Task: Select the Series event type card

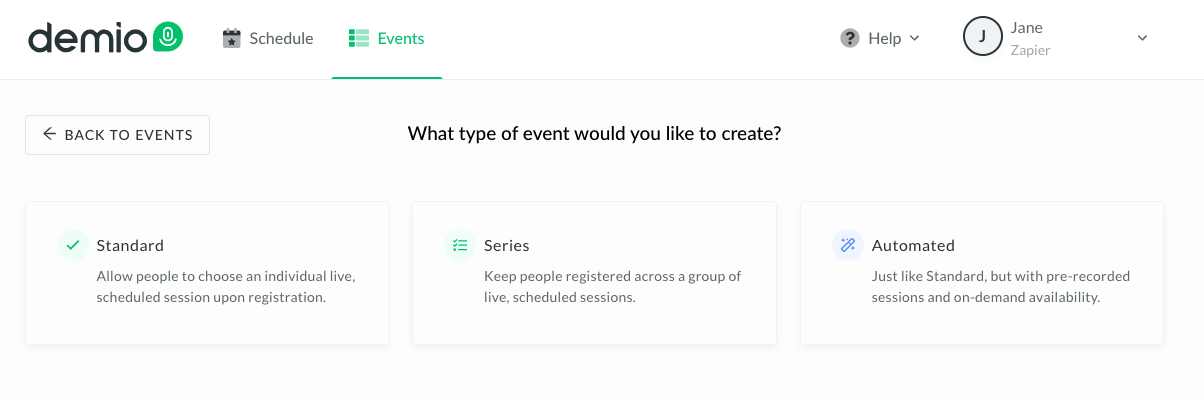Action: (x=594, y=273)
